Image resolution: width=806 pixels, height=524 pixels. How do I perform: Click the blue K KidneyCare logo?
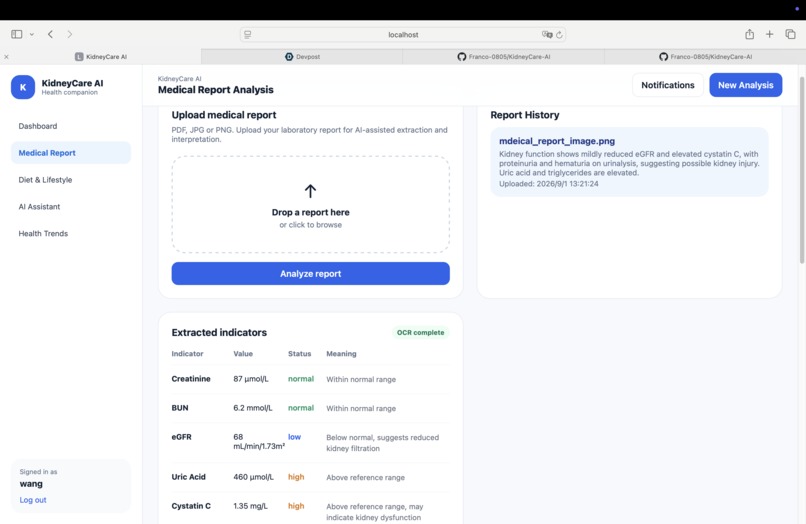coord(23,87)
